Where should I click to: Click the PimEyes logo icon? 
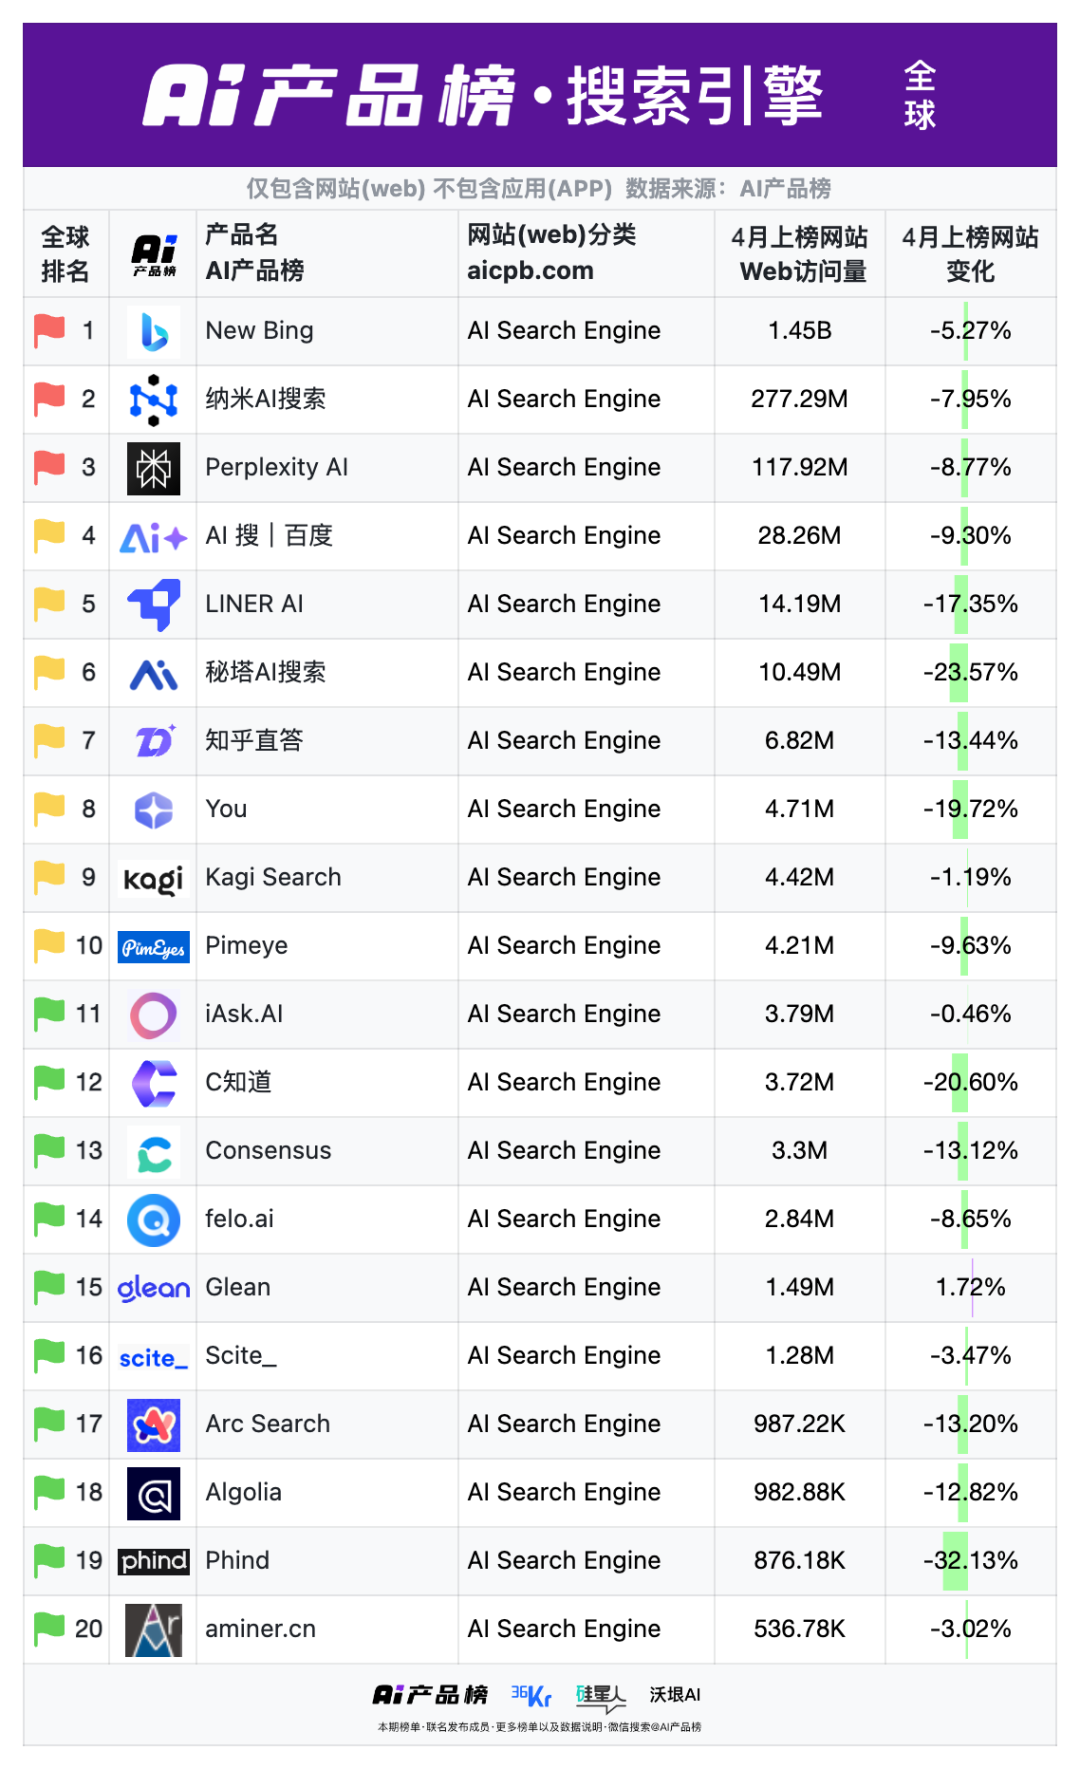point(153,947)
